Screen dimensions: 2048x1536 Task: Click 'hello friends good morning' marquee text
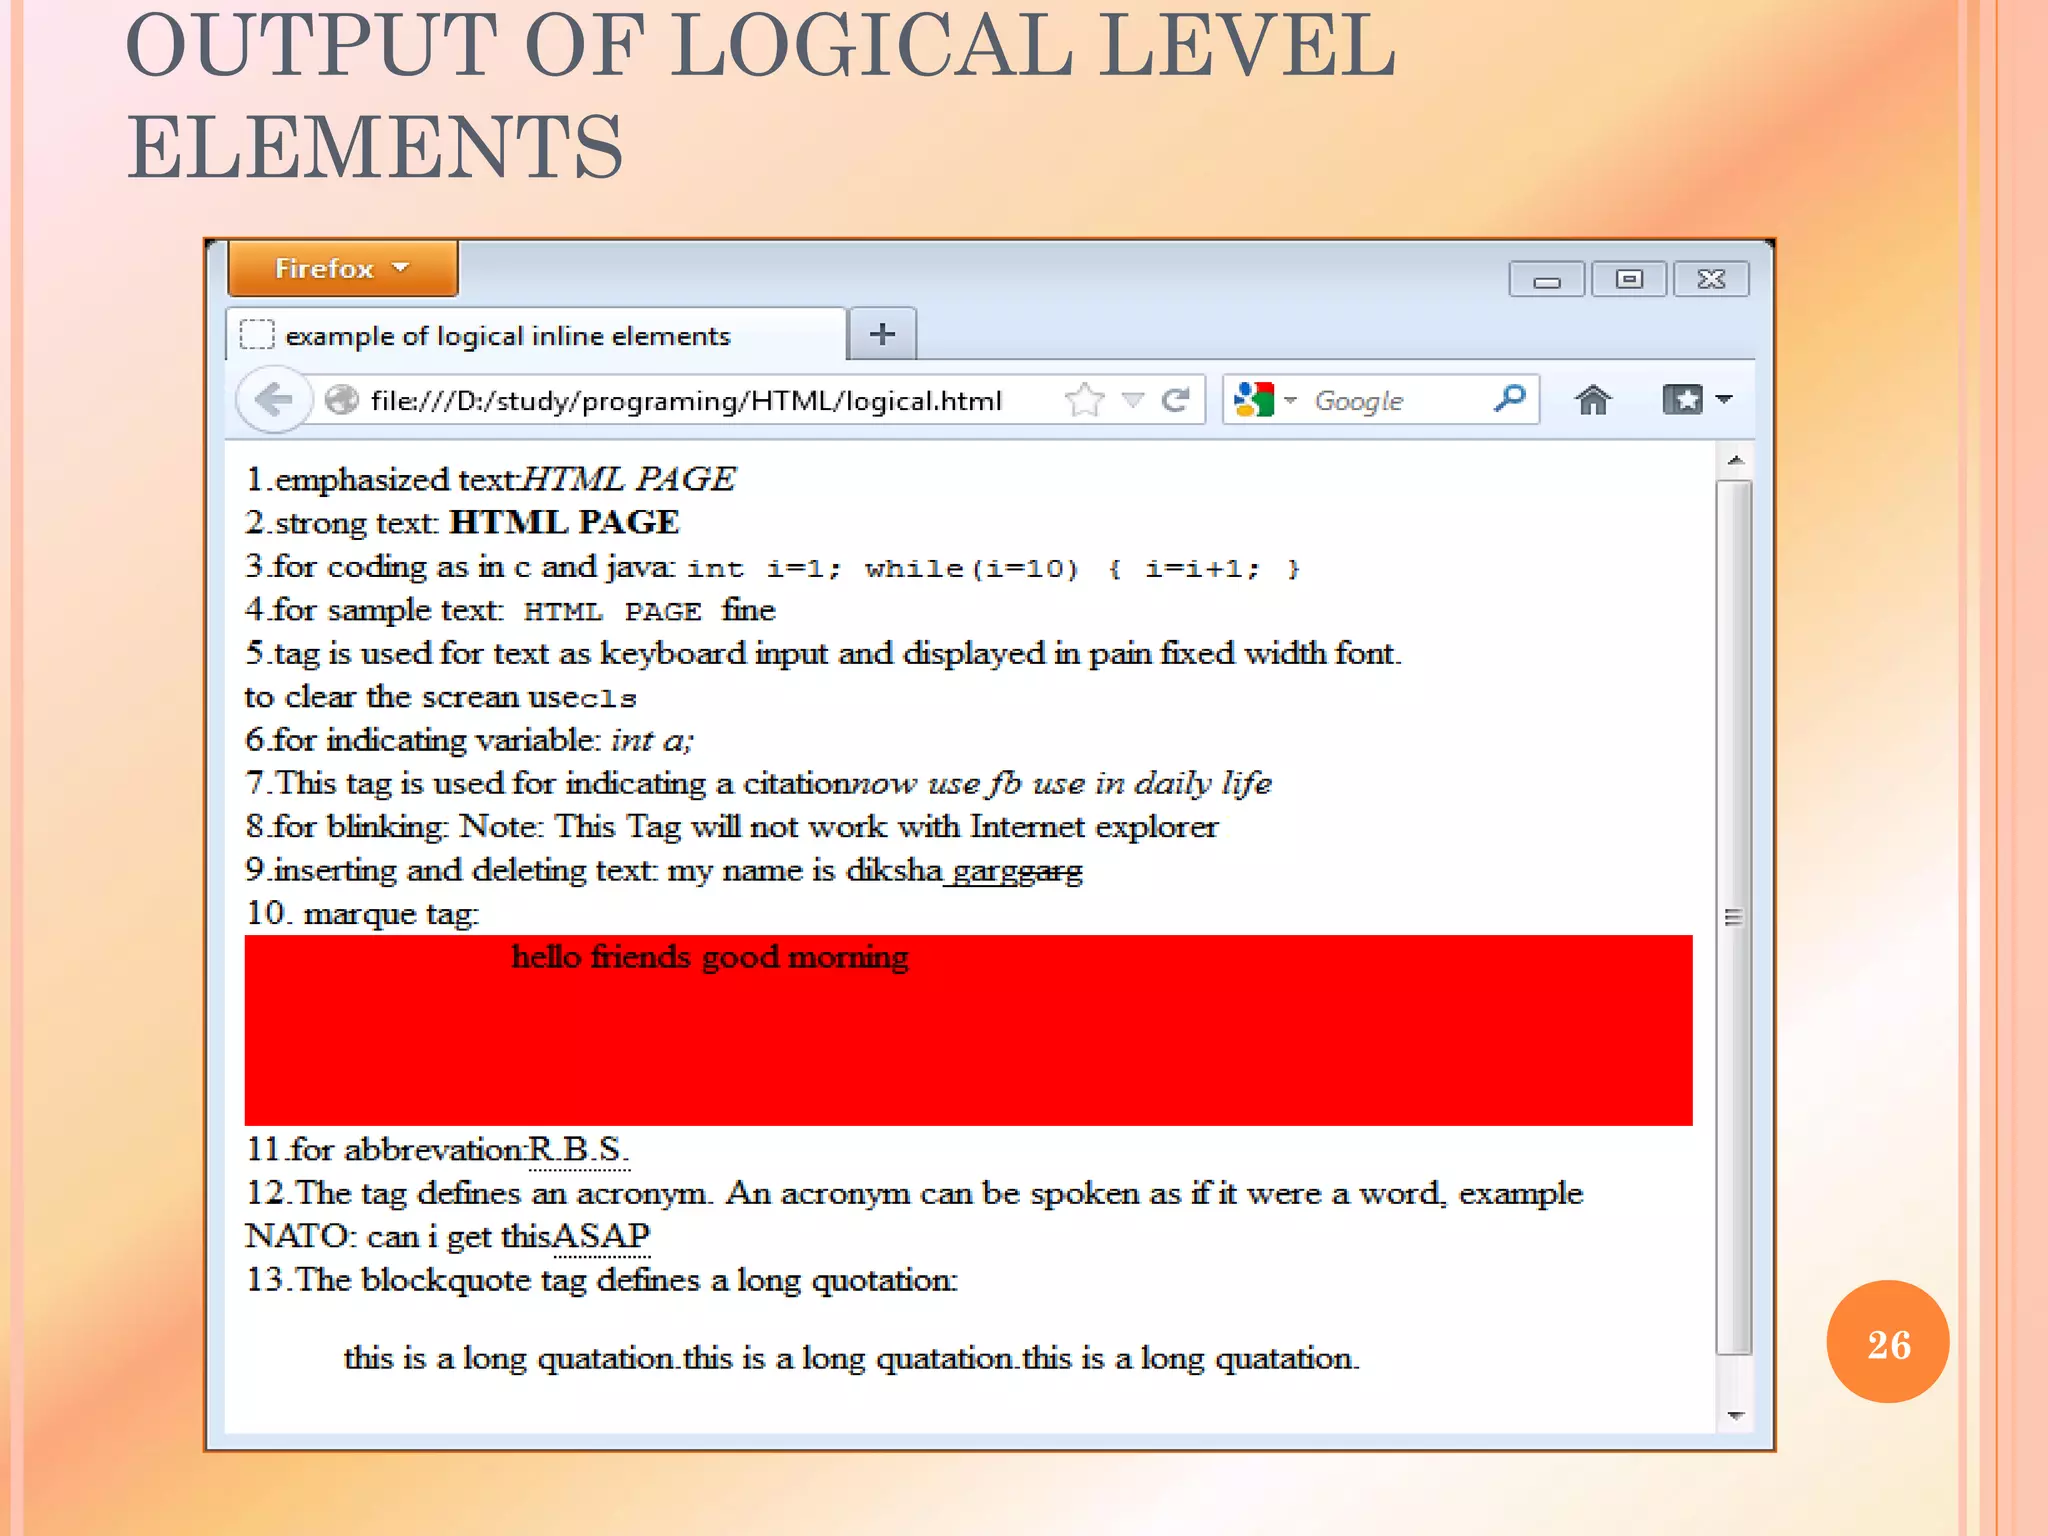[710, 957]
